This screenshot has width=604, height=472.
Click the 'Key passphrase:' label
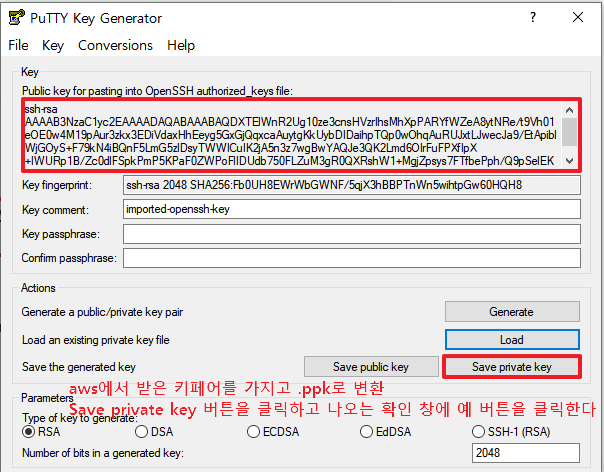tap(61, 234)
